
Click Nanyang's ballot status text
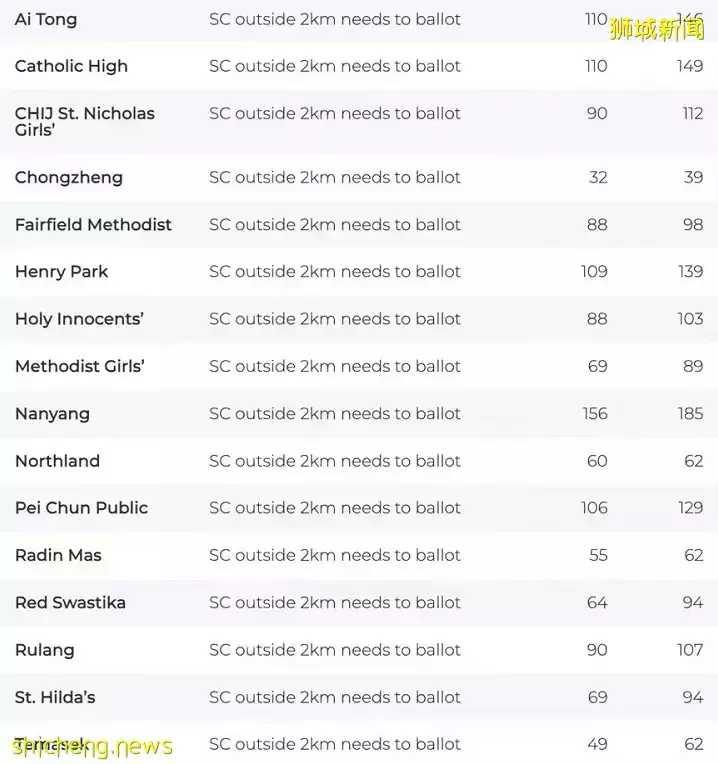click(335, 413)
